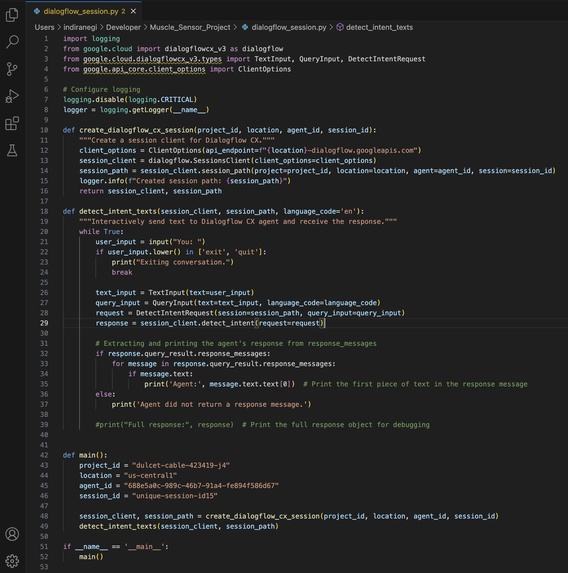Open Source Control branch icon
568x573 pixels.
click(x=12, y=69)
